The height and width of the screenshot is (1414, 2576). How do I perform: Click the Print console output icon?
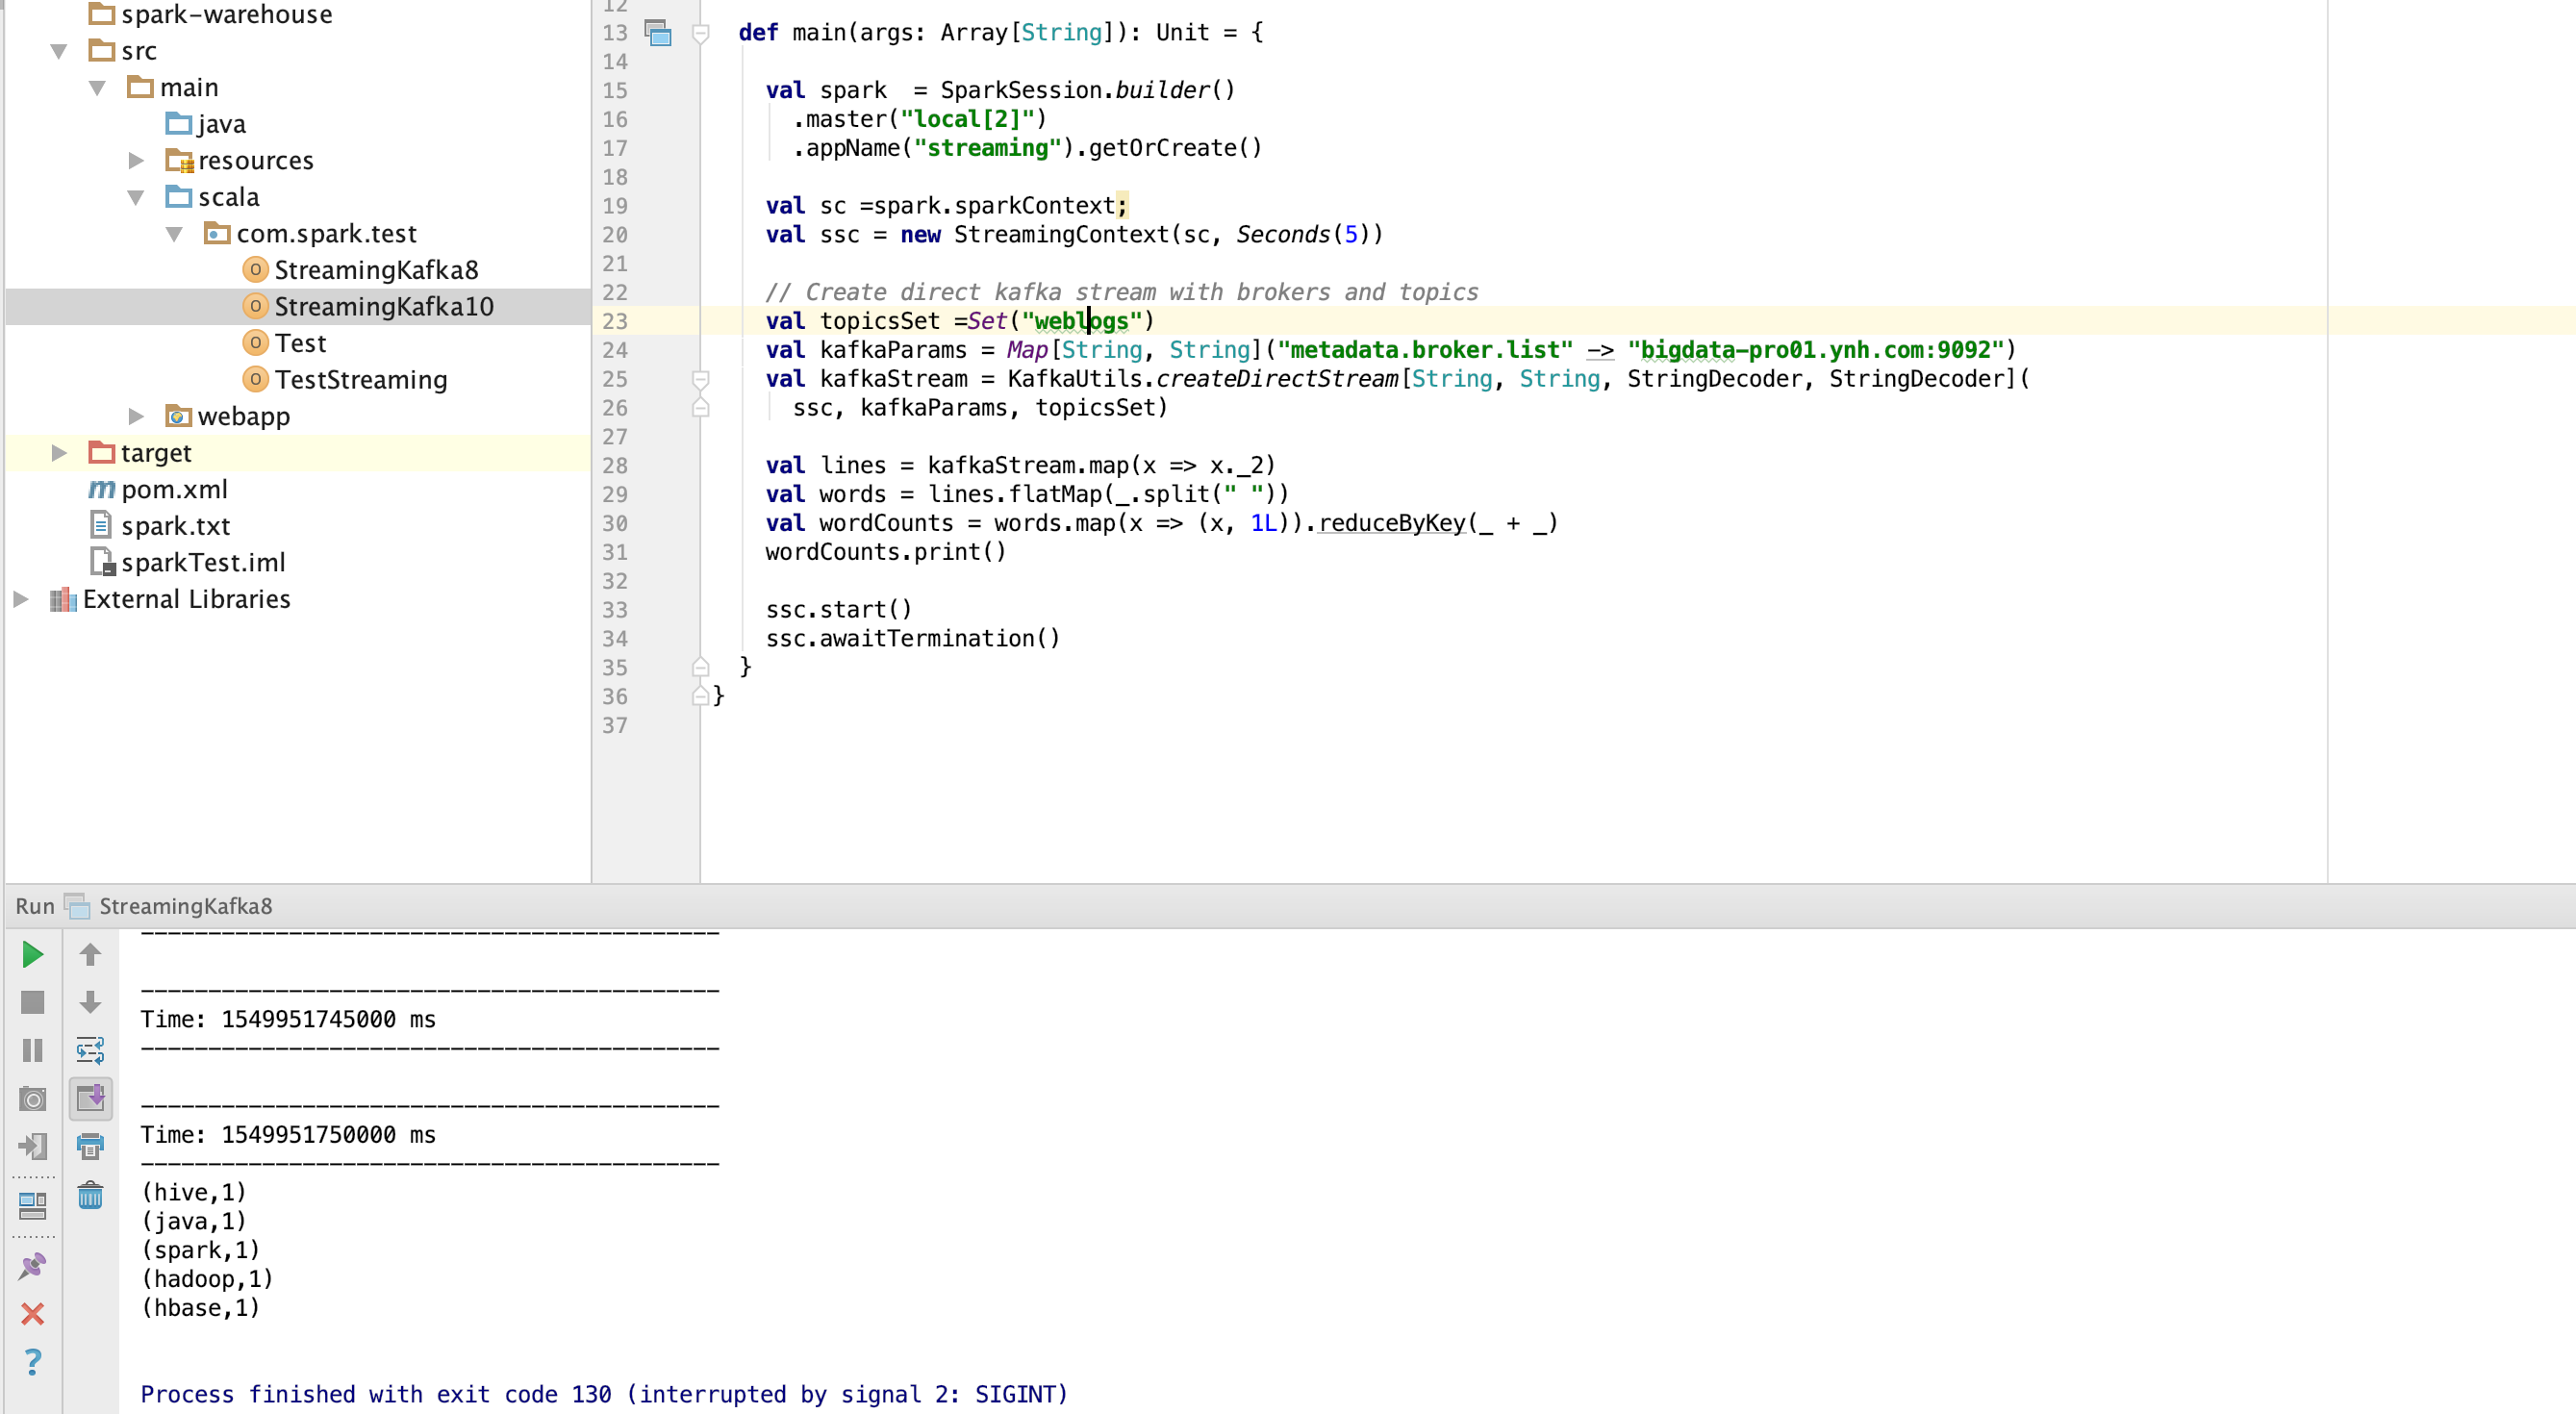[90, 1146]
